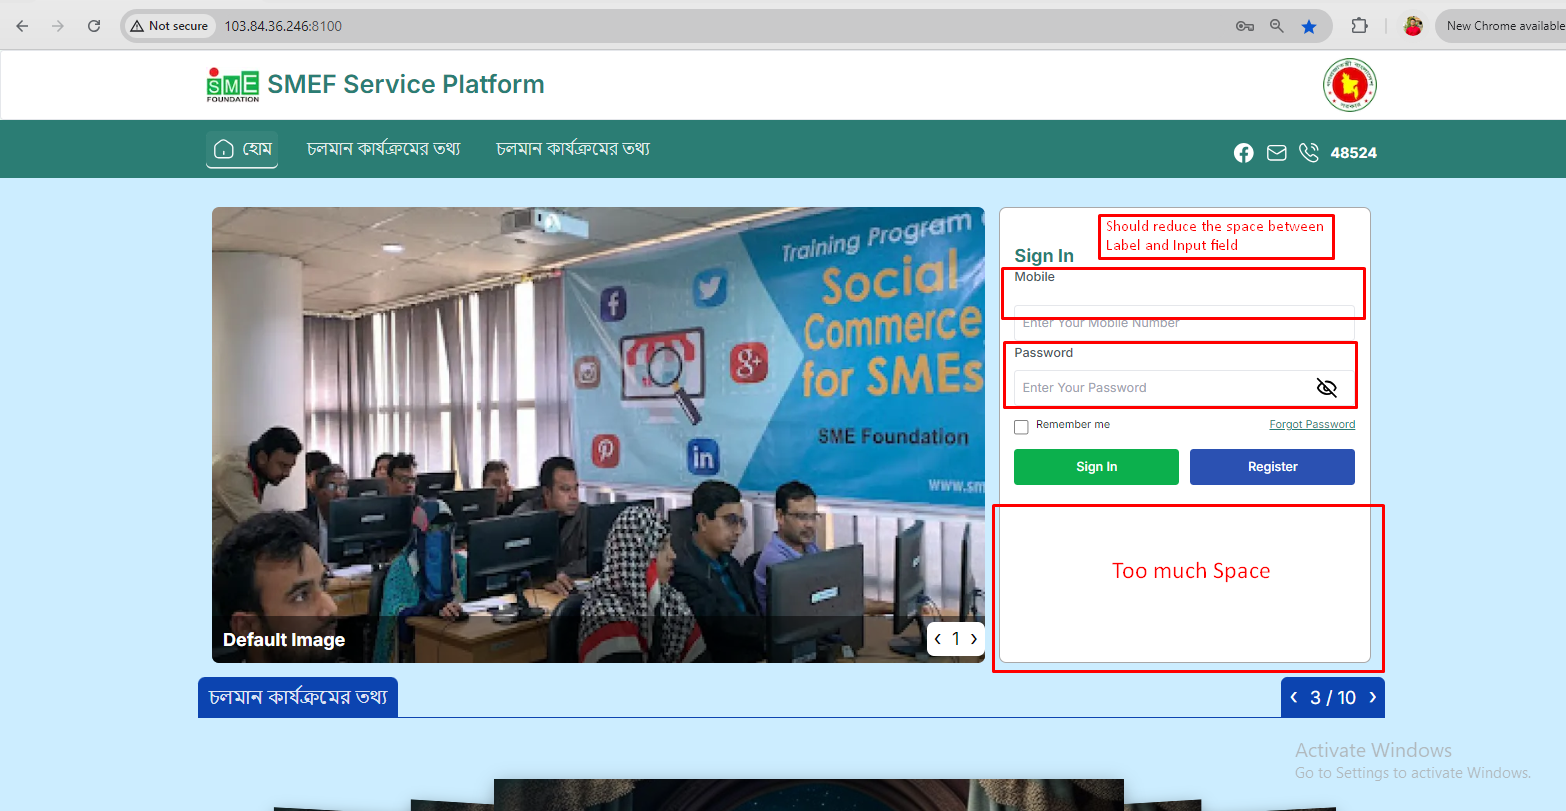This screenshot has height=811, width=1566.
Task: Click the Sign In heading text
Action: (x=1044, y=256)
